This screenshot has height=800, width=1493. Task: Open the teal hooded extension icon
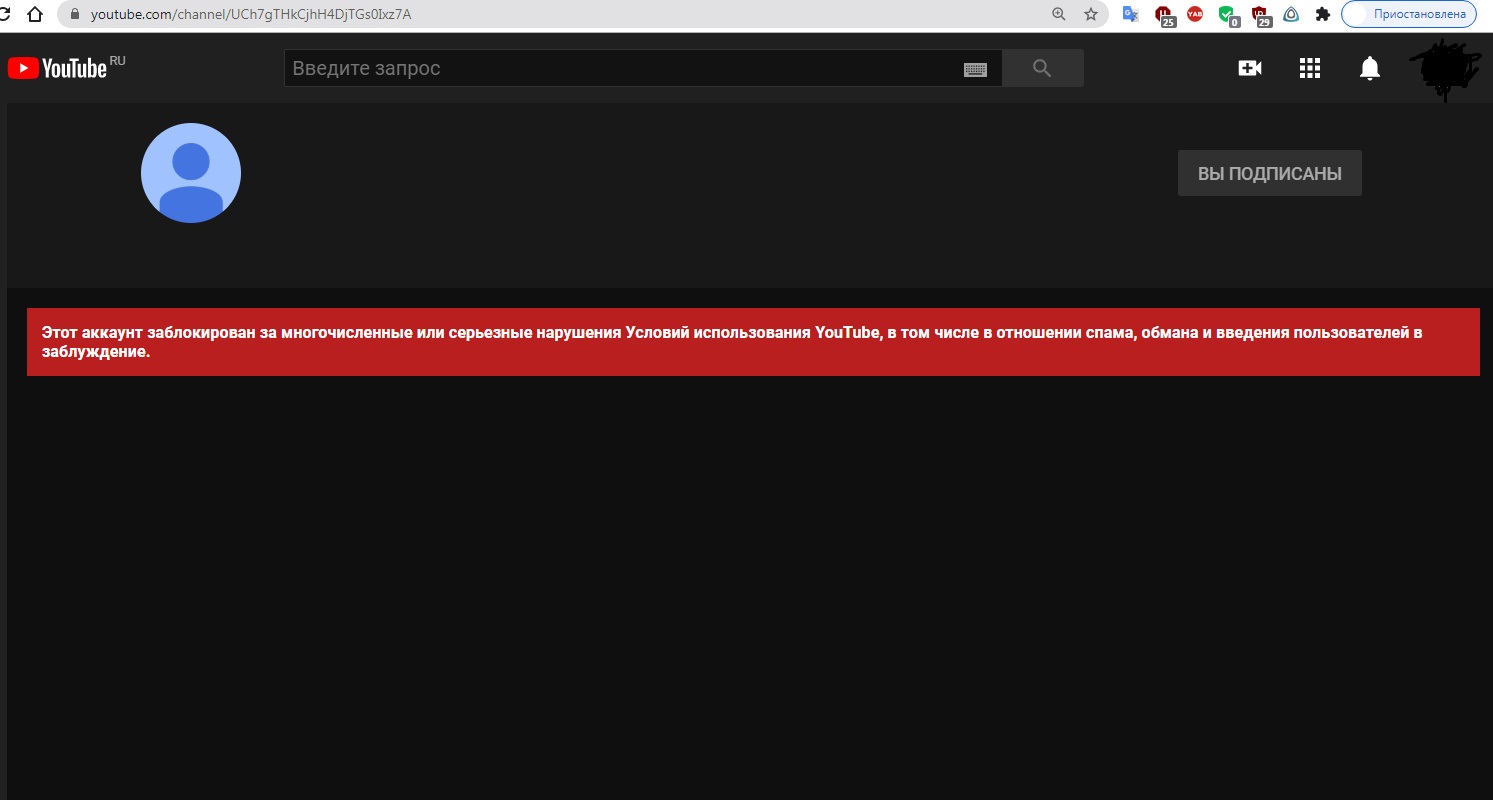[1291, 14]
